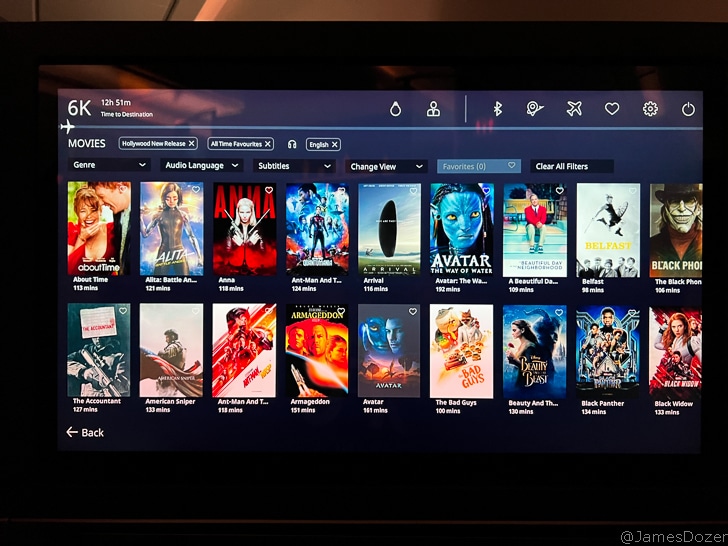Select Alita: Battle Angel poster
This screenshot has height=546, width=728.
click(171, 228)
